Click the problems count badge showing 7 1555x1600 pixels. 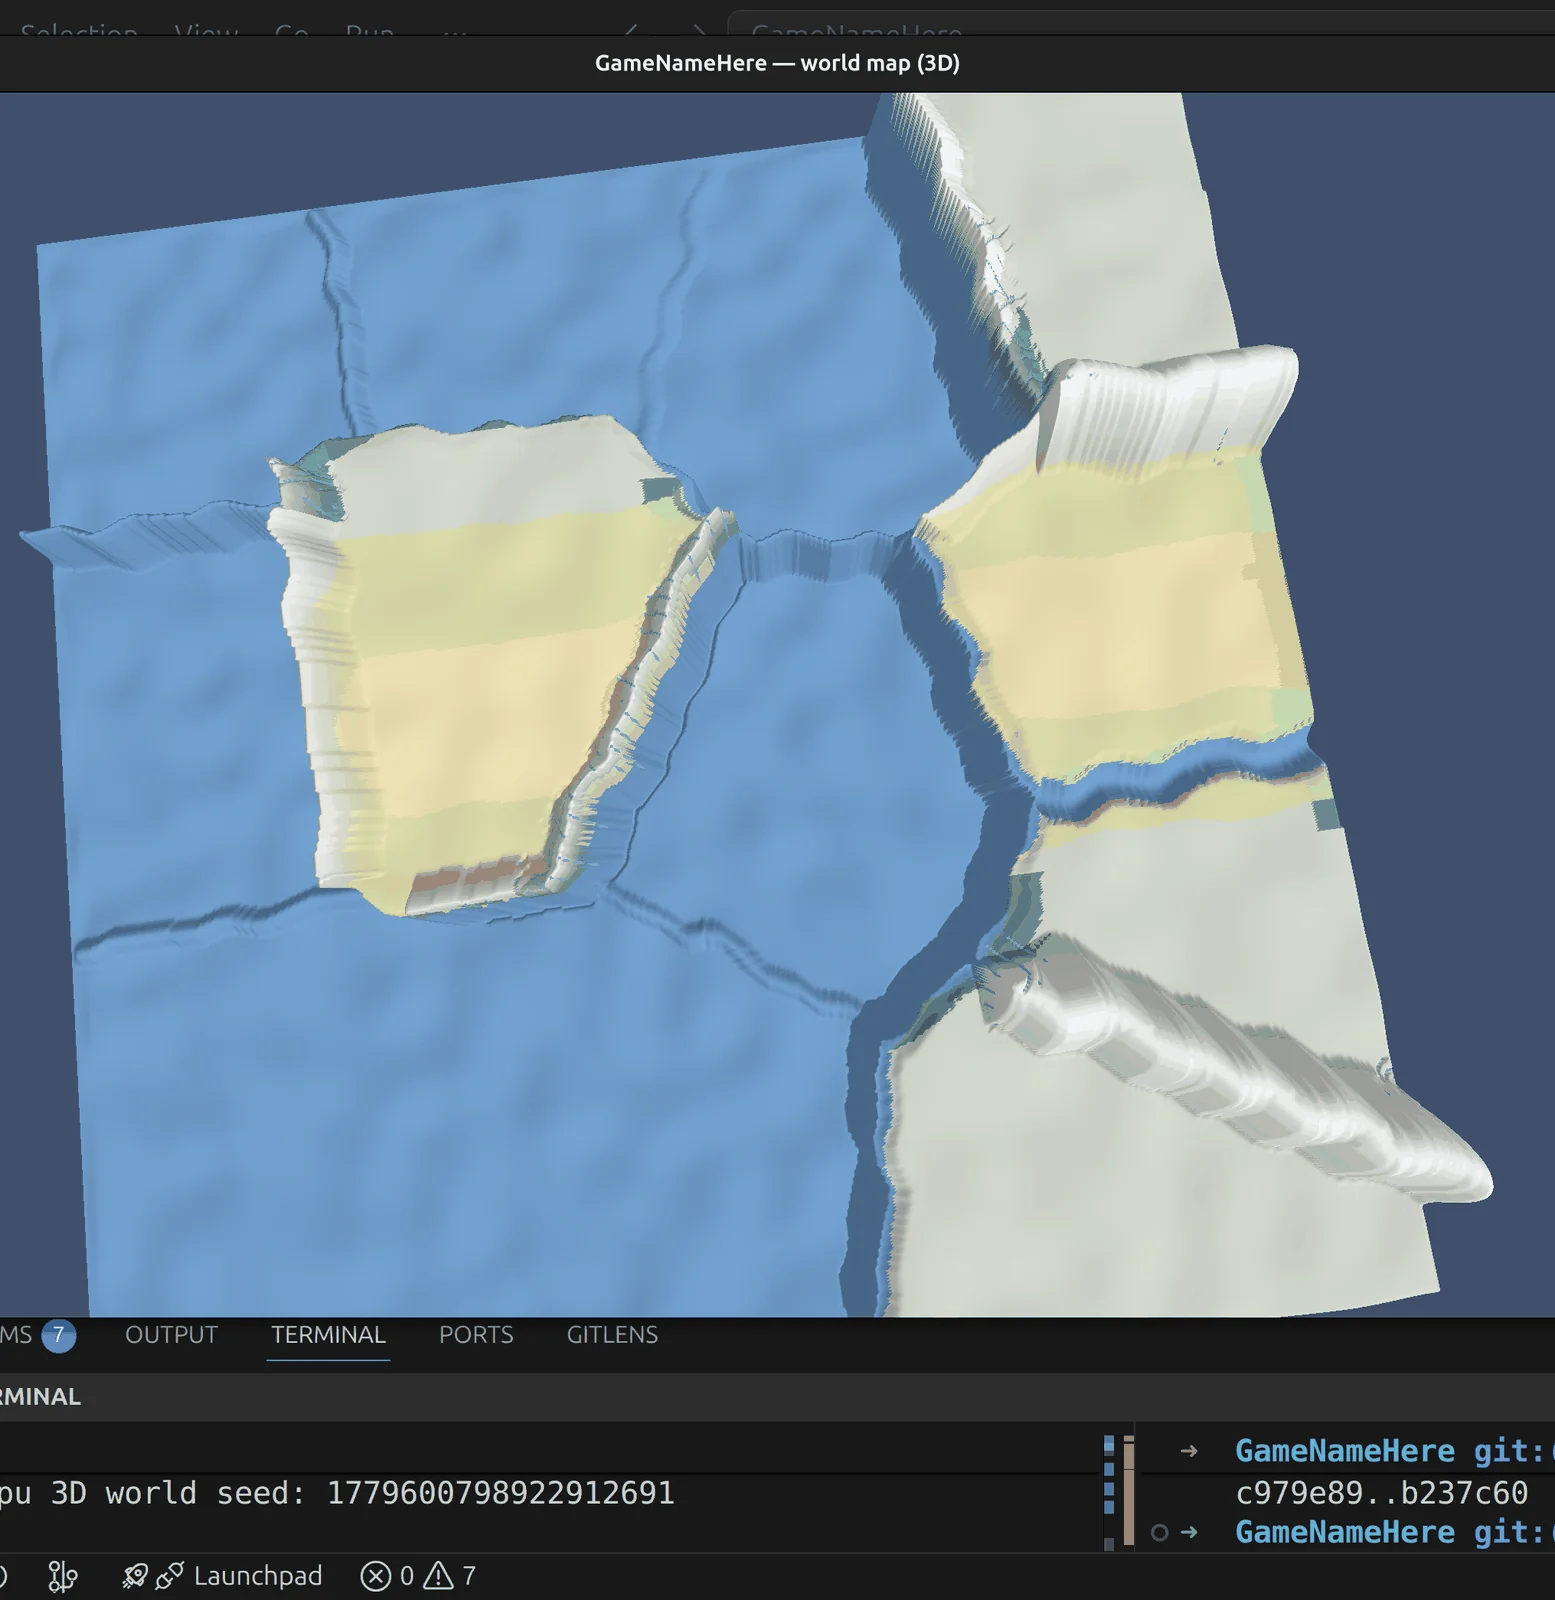click(59, 1335)
